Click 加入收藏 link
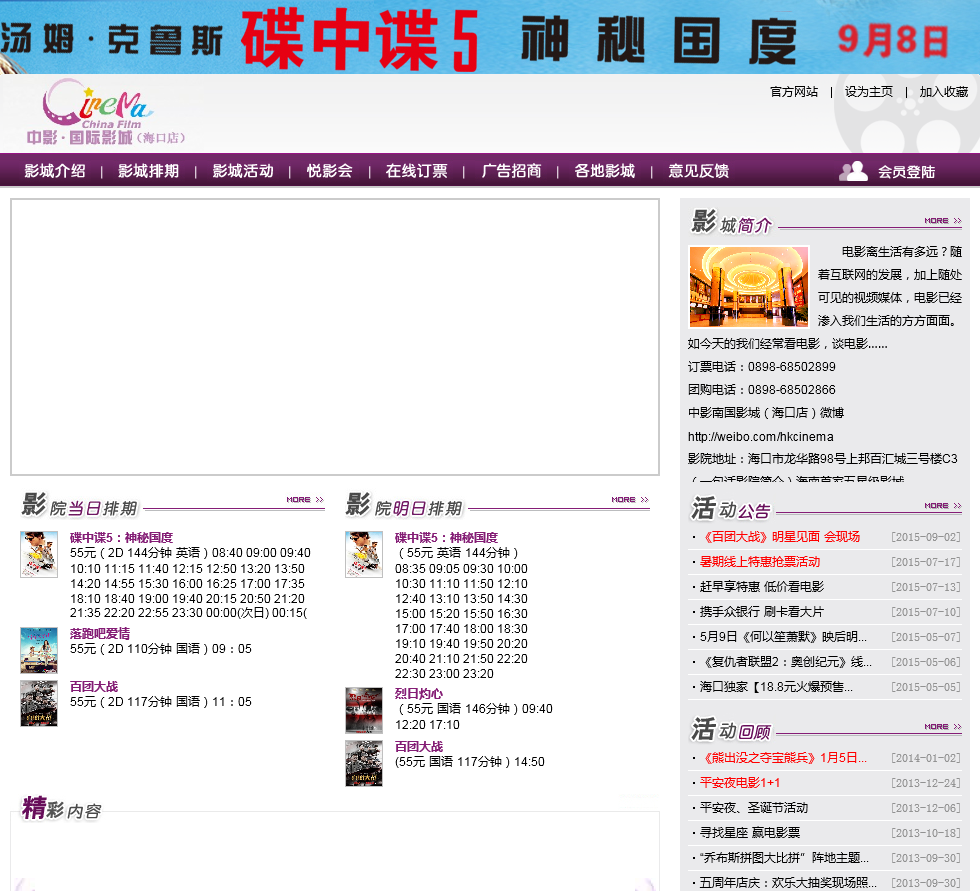The height and width of the screenshot is (891, 980). (944, 92)
